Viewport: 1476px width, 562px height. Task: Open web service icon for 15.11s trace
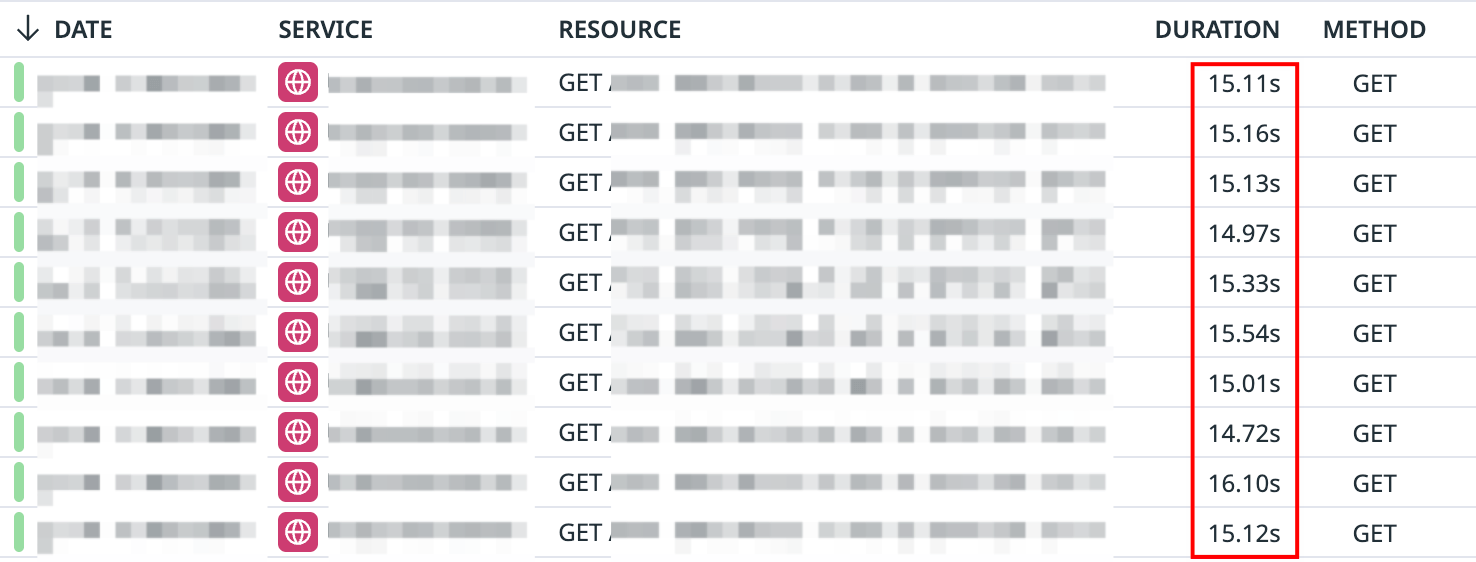[297, 83]
